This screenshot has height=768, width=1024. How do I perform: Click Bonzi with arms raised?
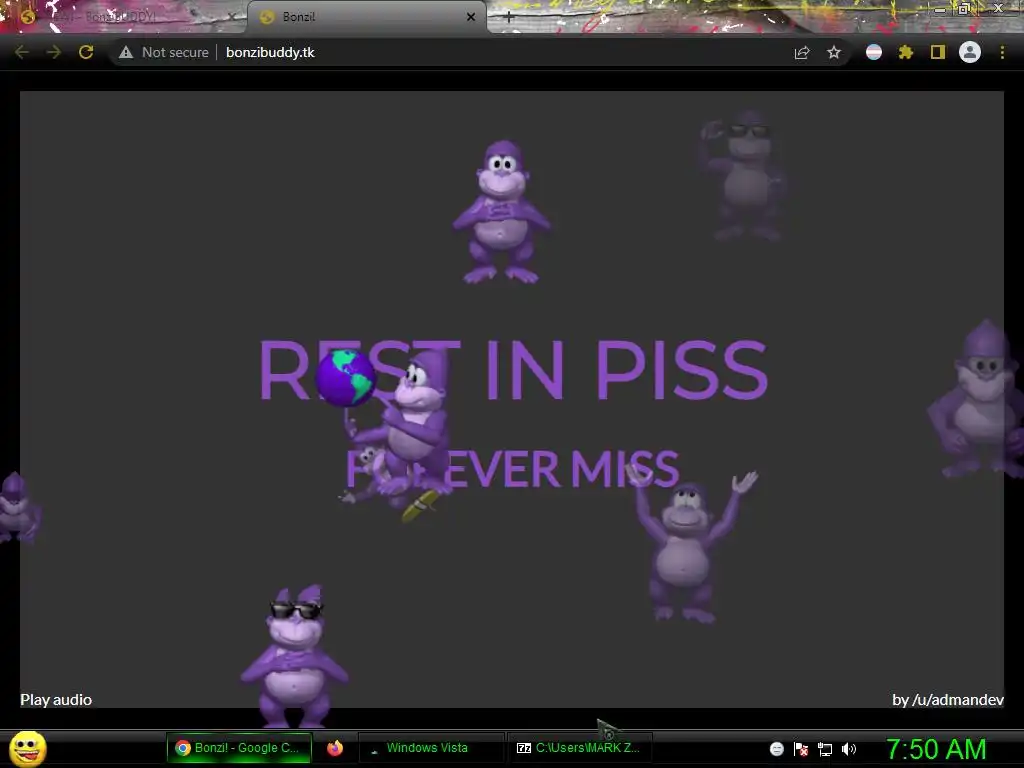point(689,542)
